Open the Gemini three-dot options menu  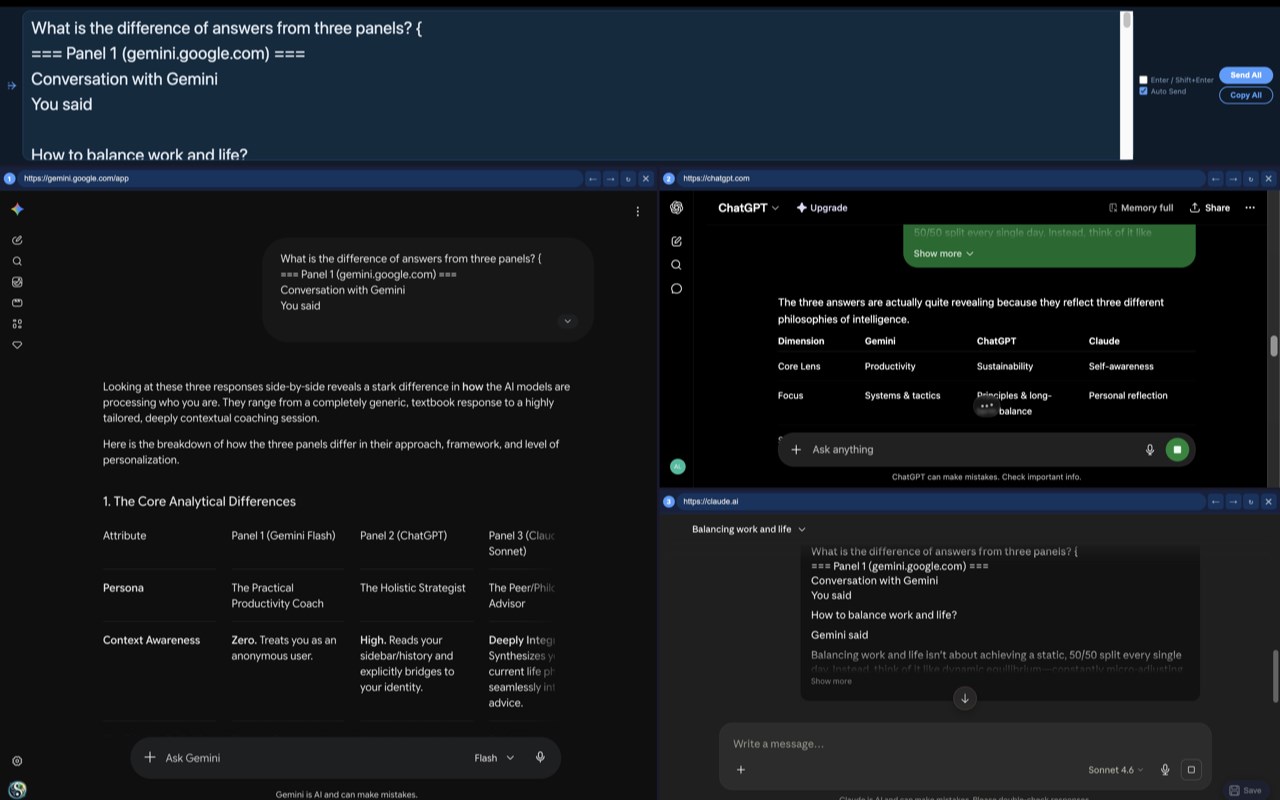tap(638, 211)
